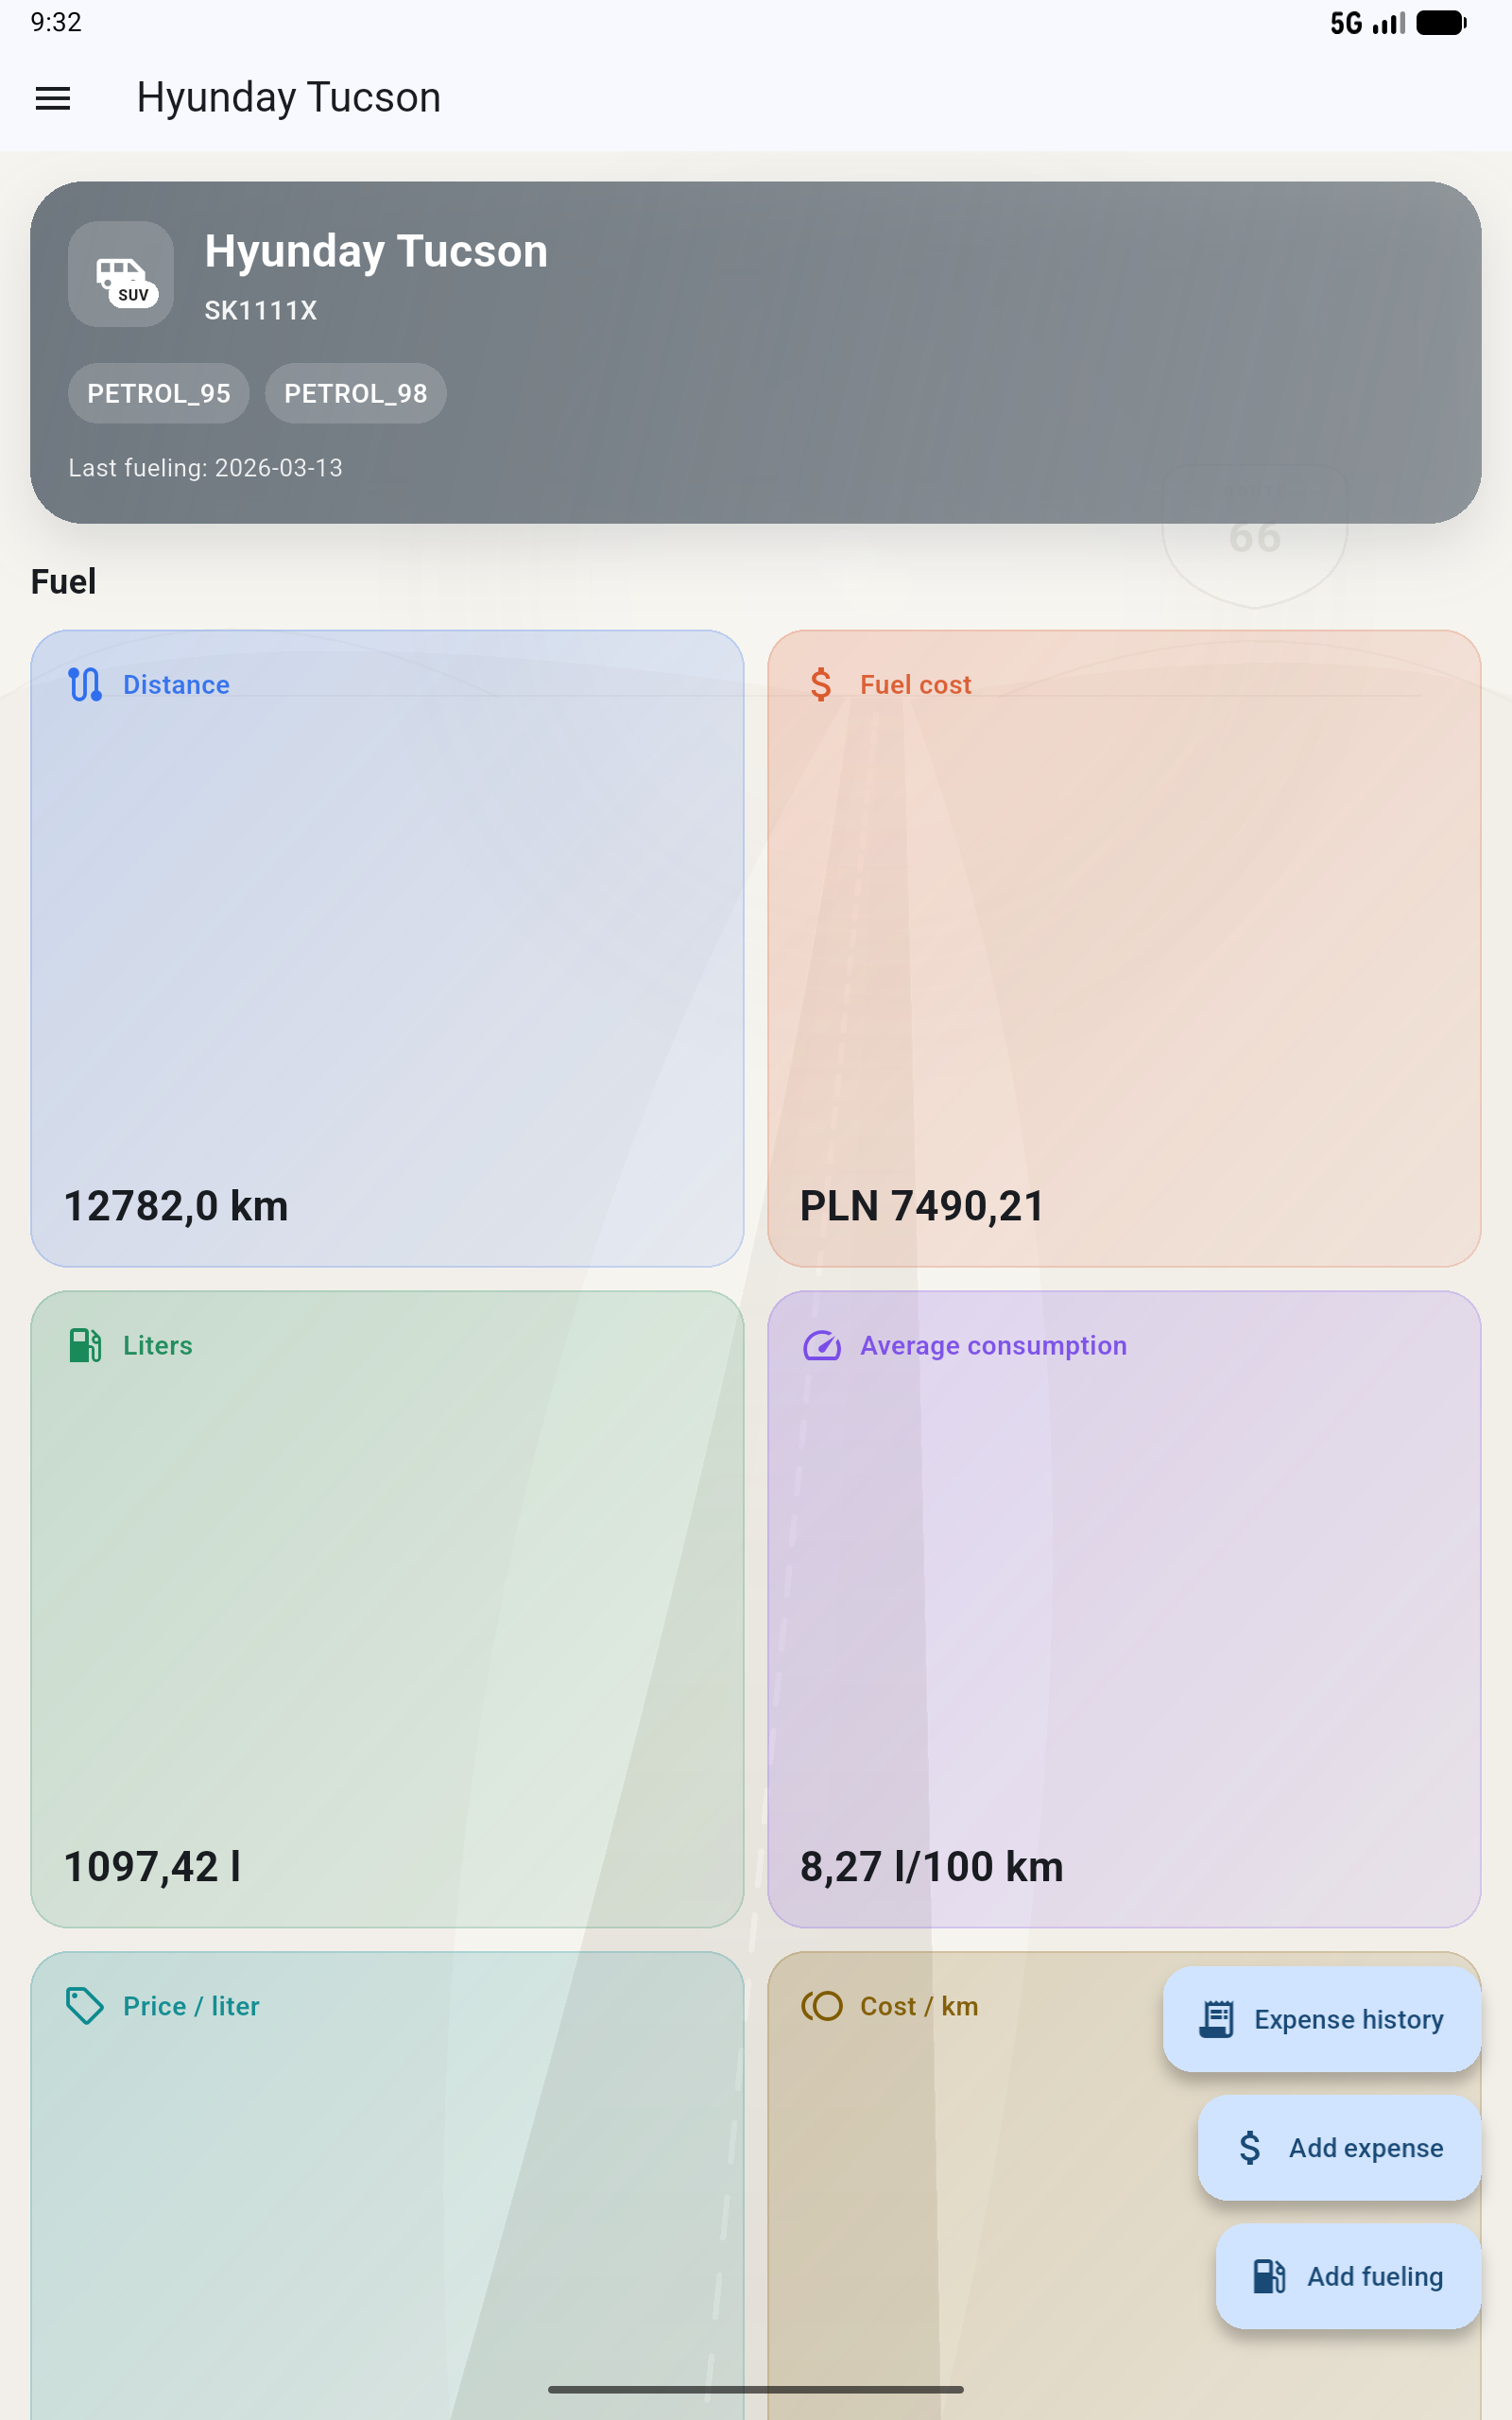
Task: Open the Liters card showing 1097,42 l
Action: [x=387, y=1608]
